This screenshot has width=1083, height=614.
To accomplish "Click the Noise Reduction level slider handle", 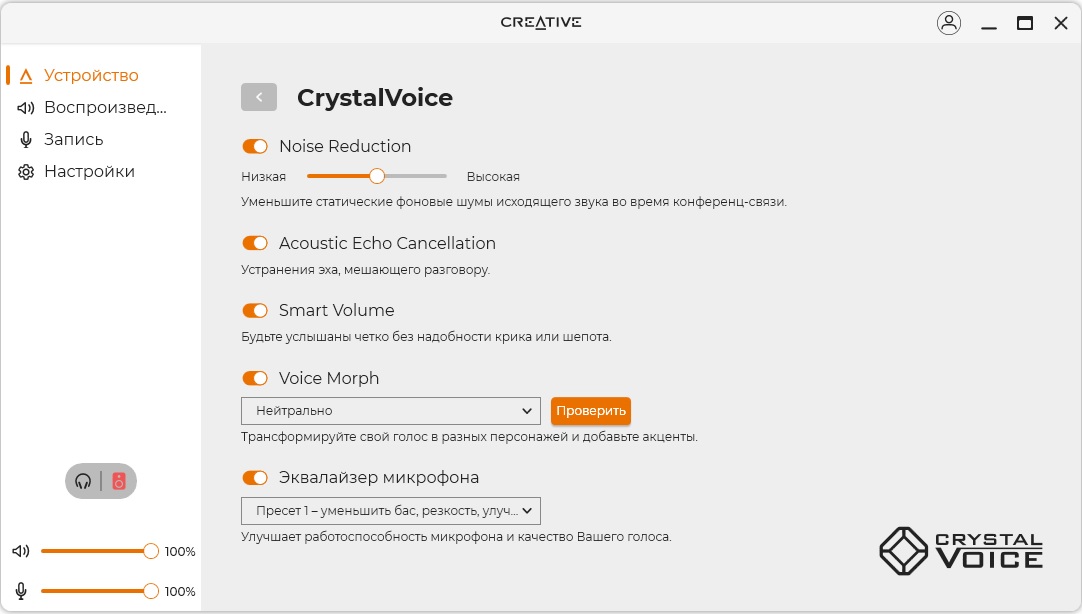I will [x=377, y=176].
